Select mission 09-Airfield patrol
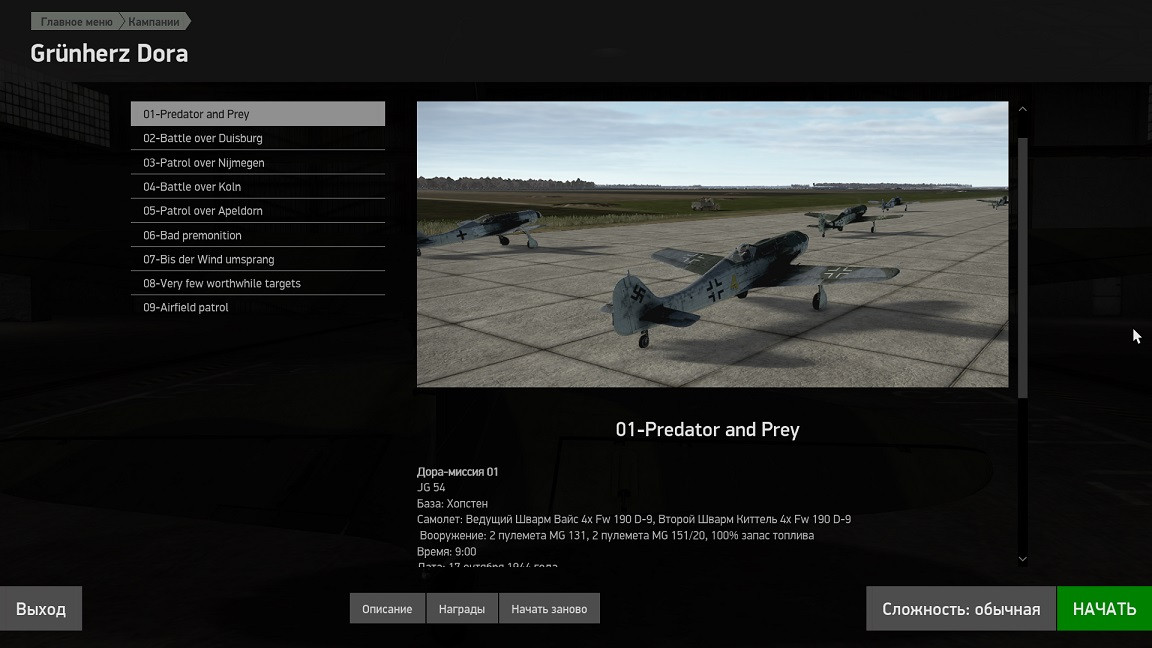 [258, 308]
